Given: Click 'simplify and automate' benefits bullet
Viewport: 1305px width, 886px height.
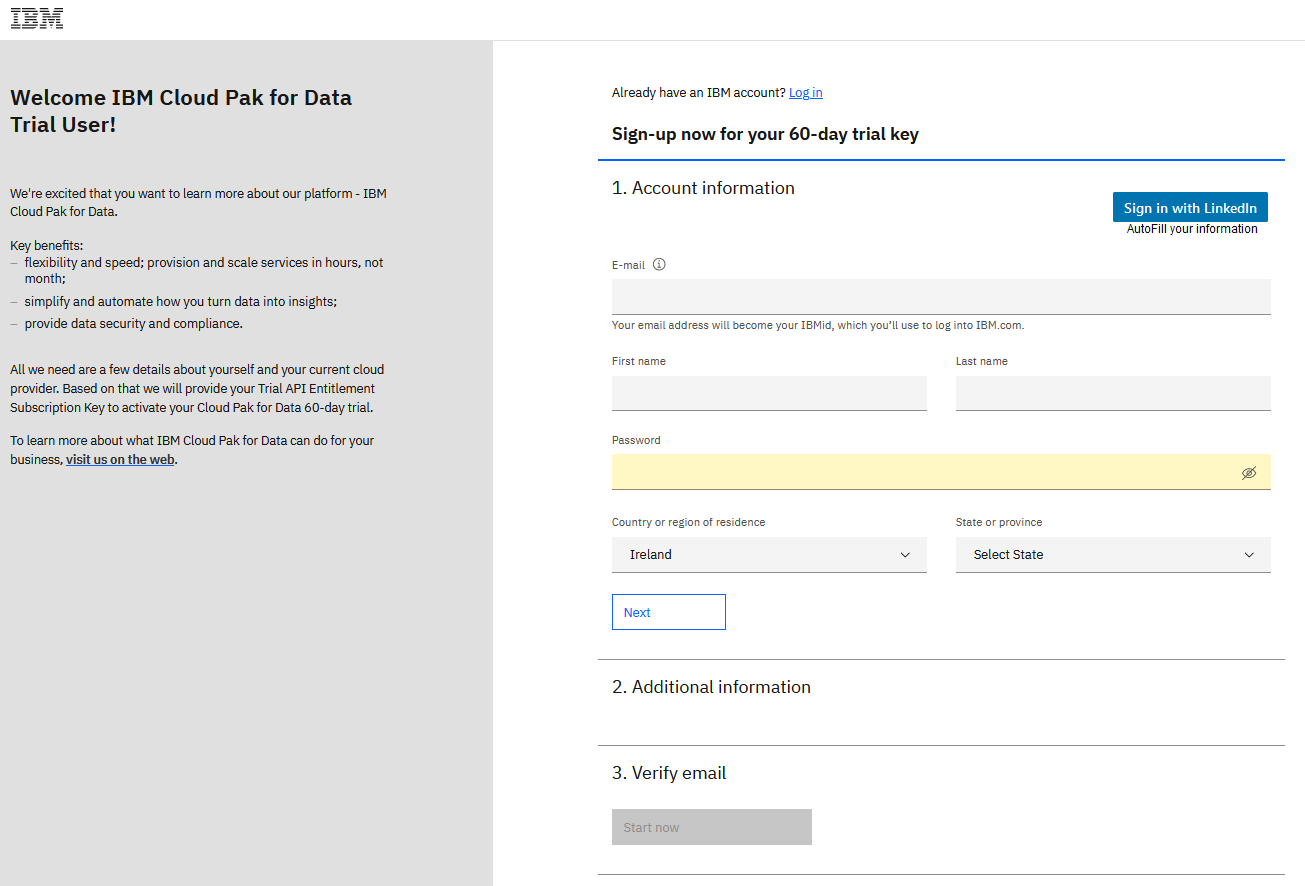Looking at the screenshot, I should 180,301.
